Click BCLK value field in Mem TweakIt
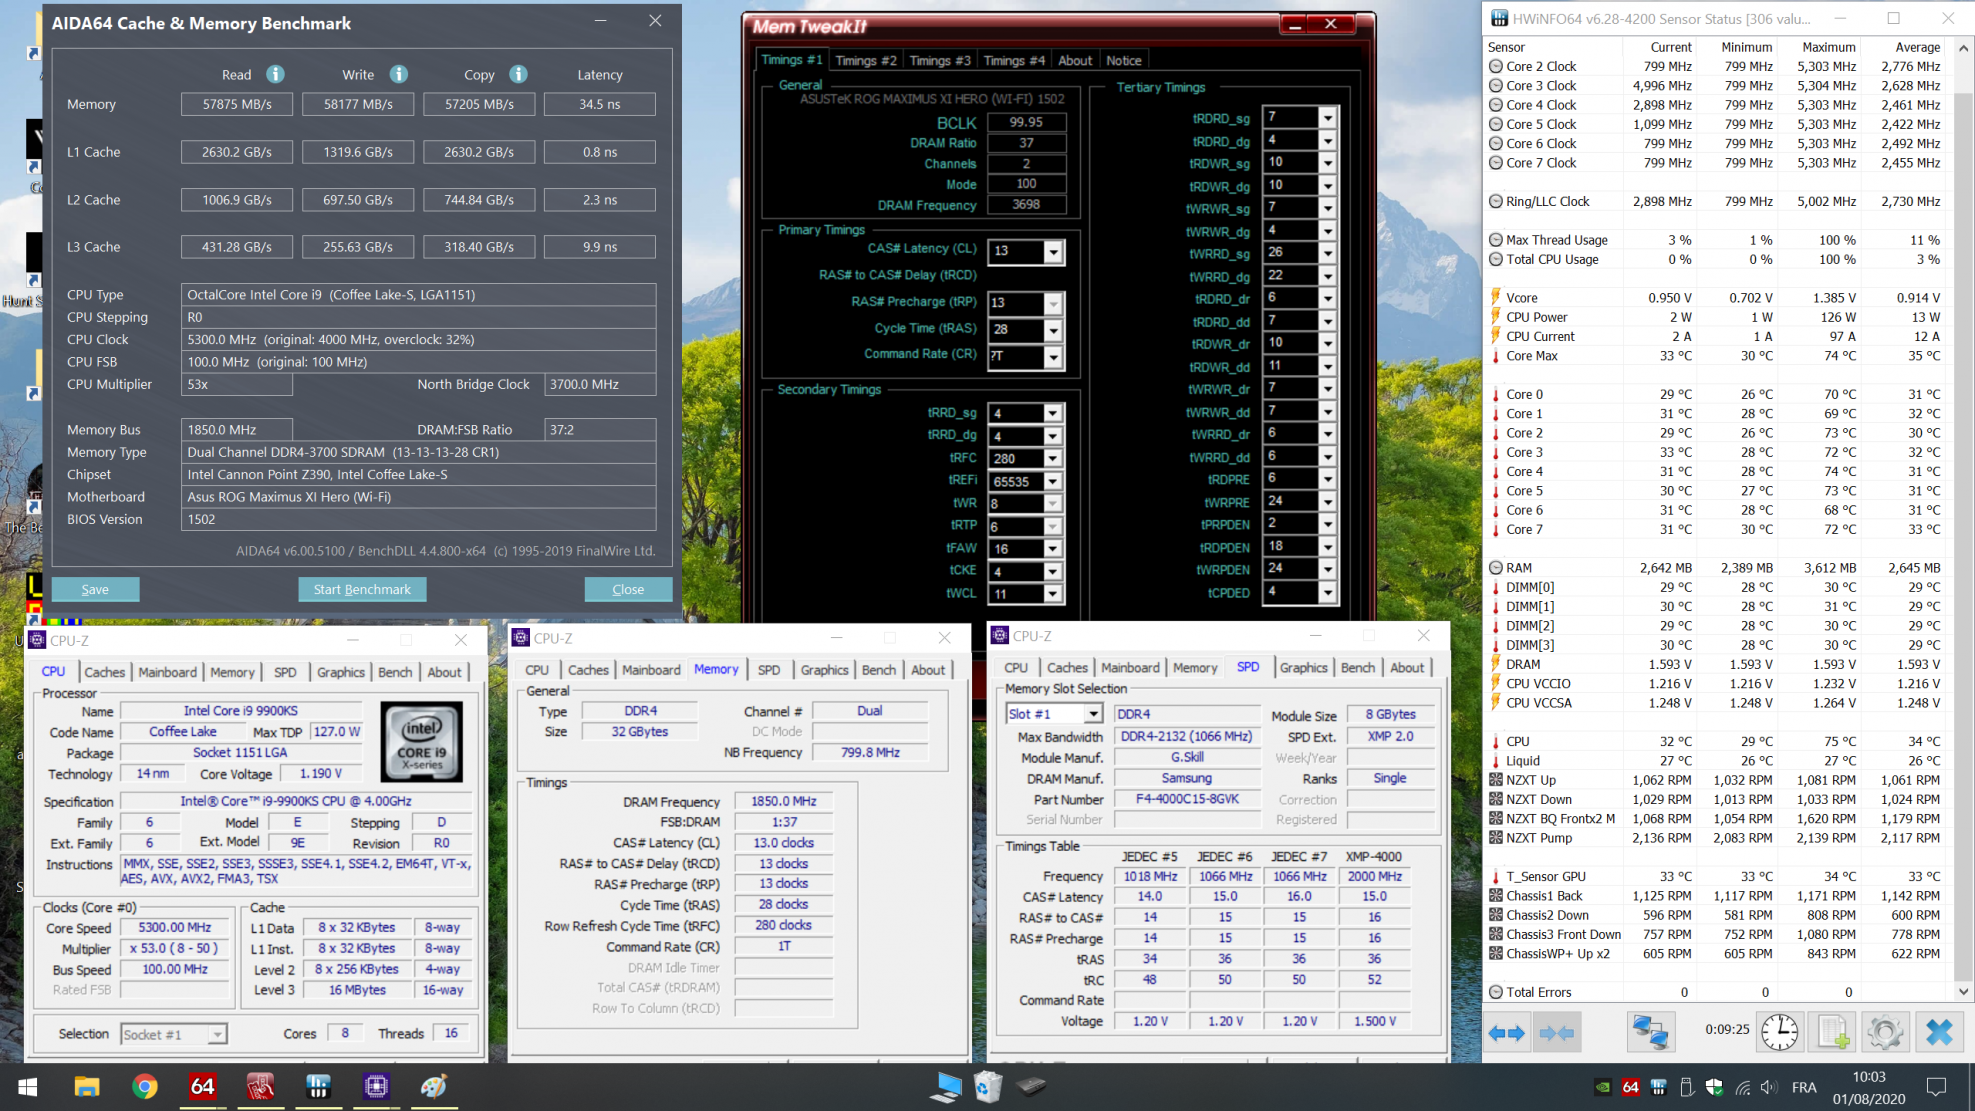Viewport: 1975px width, 1111px height. click(x=1026, y=122)
